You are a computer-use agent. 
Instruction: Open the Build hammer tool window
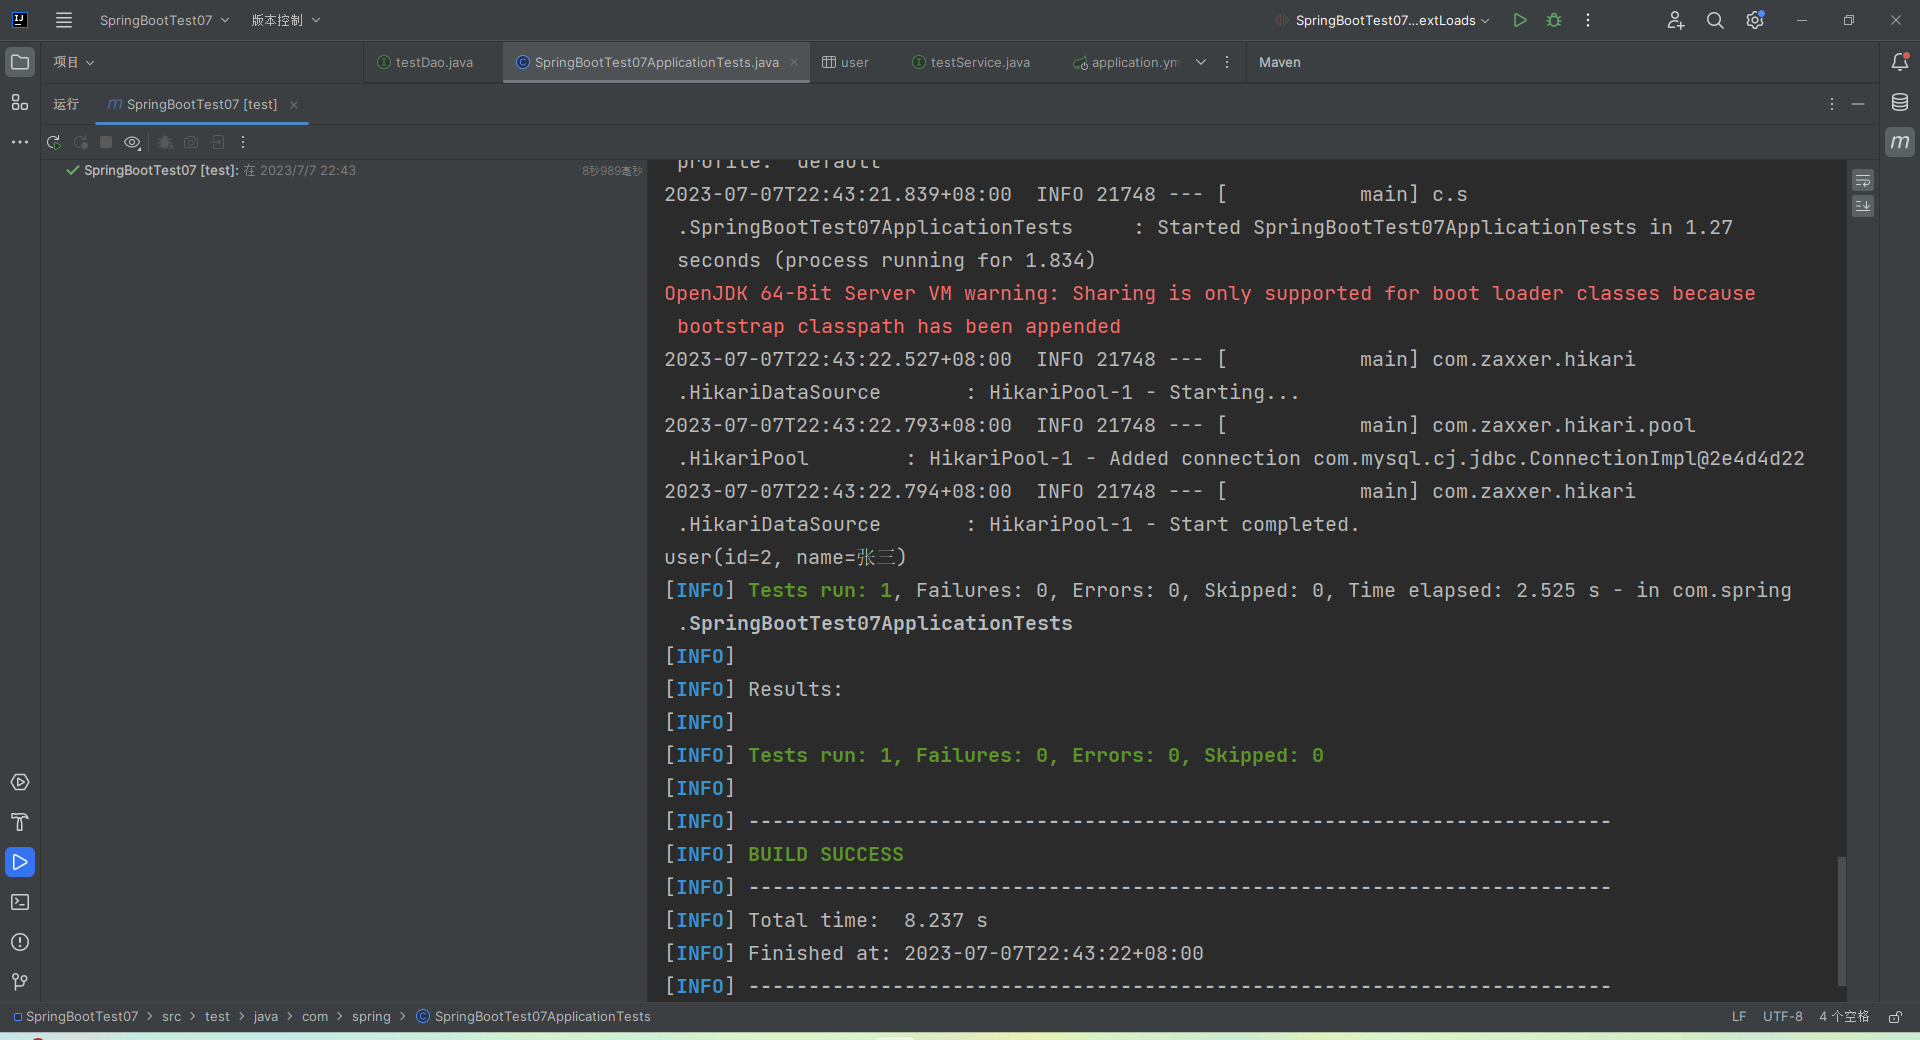click(x=20, y=822)
